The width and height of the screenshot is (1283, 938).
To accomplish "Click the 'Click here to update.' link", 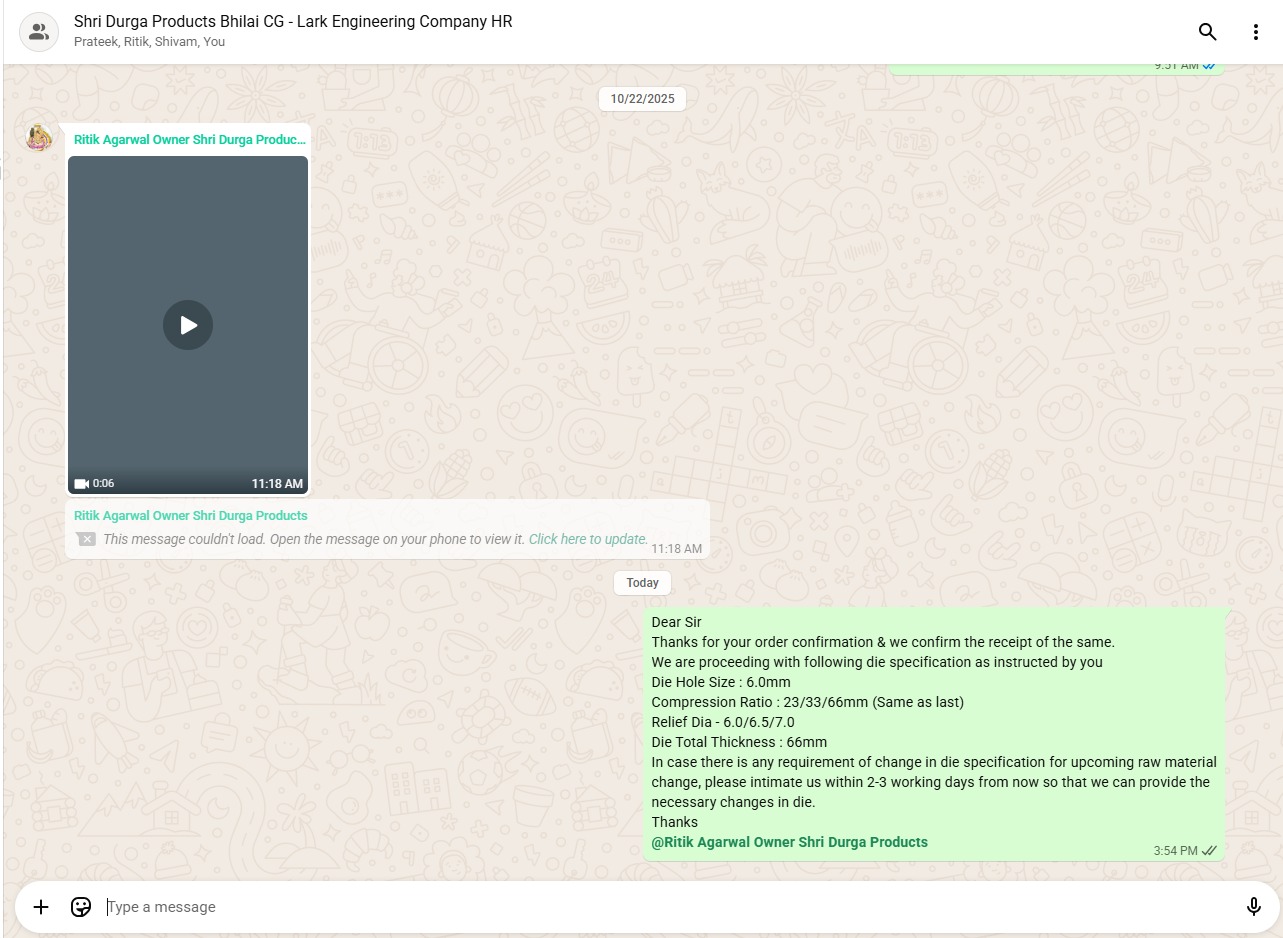I will [588, 539].
